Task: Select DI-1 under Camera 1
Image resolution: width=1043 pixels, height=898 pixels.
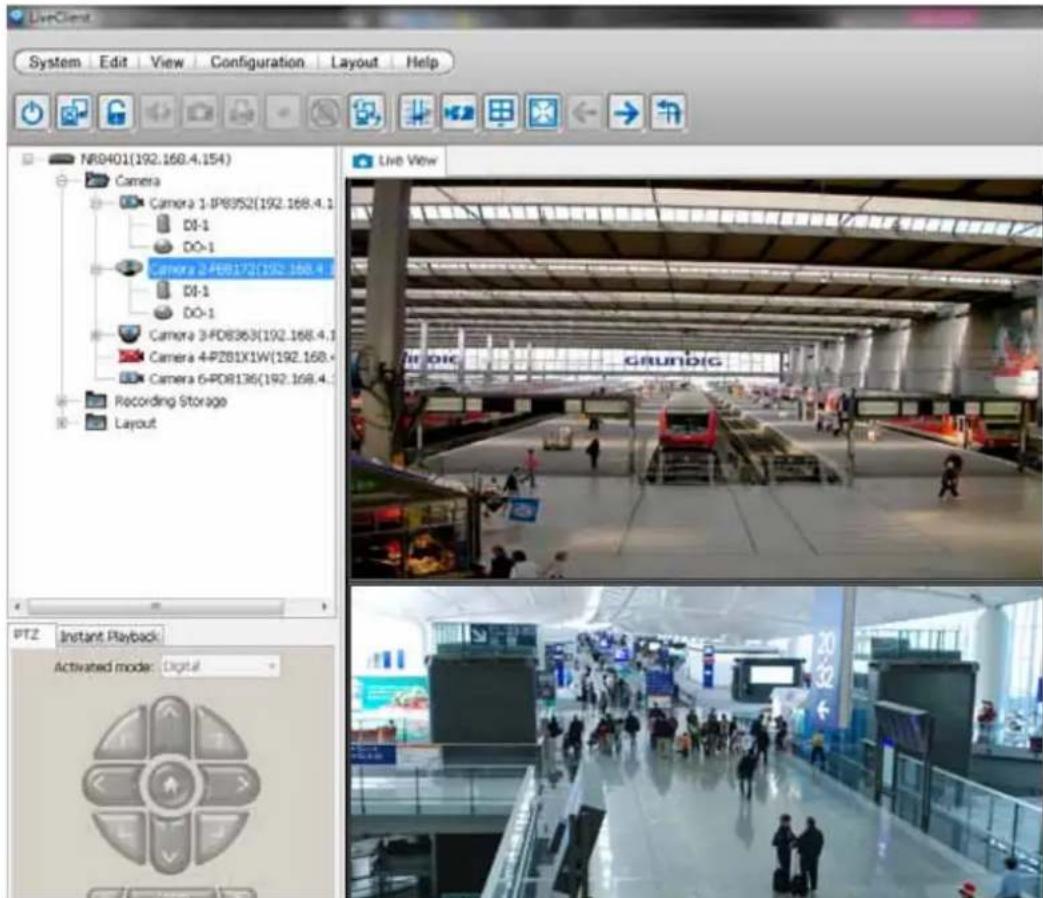Action: [x=196, y=225]
